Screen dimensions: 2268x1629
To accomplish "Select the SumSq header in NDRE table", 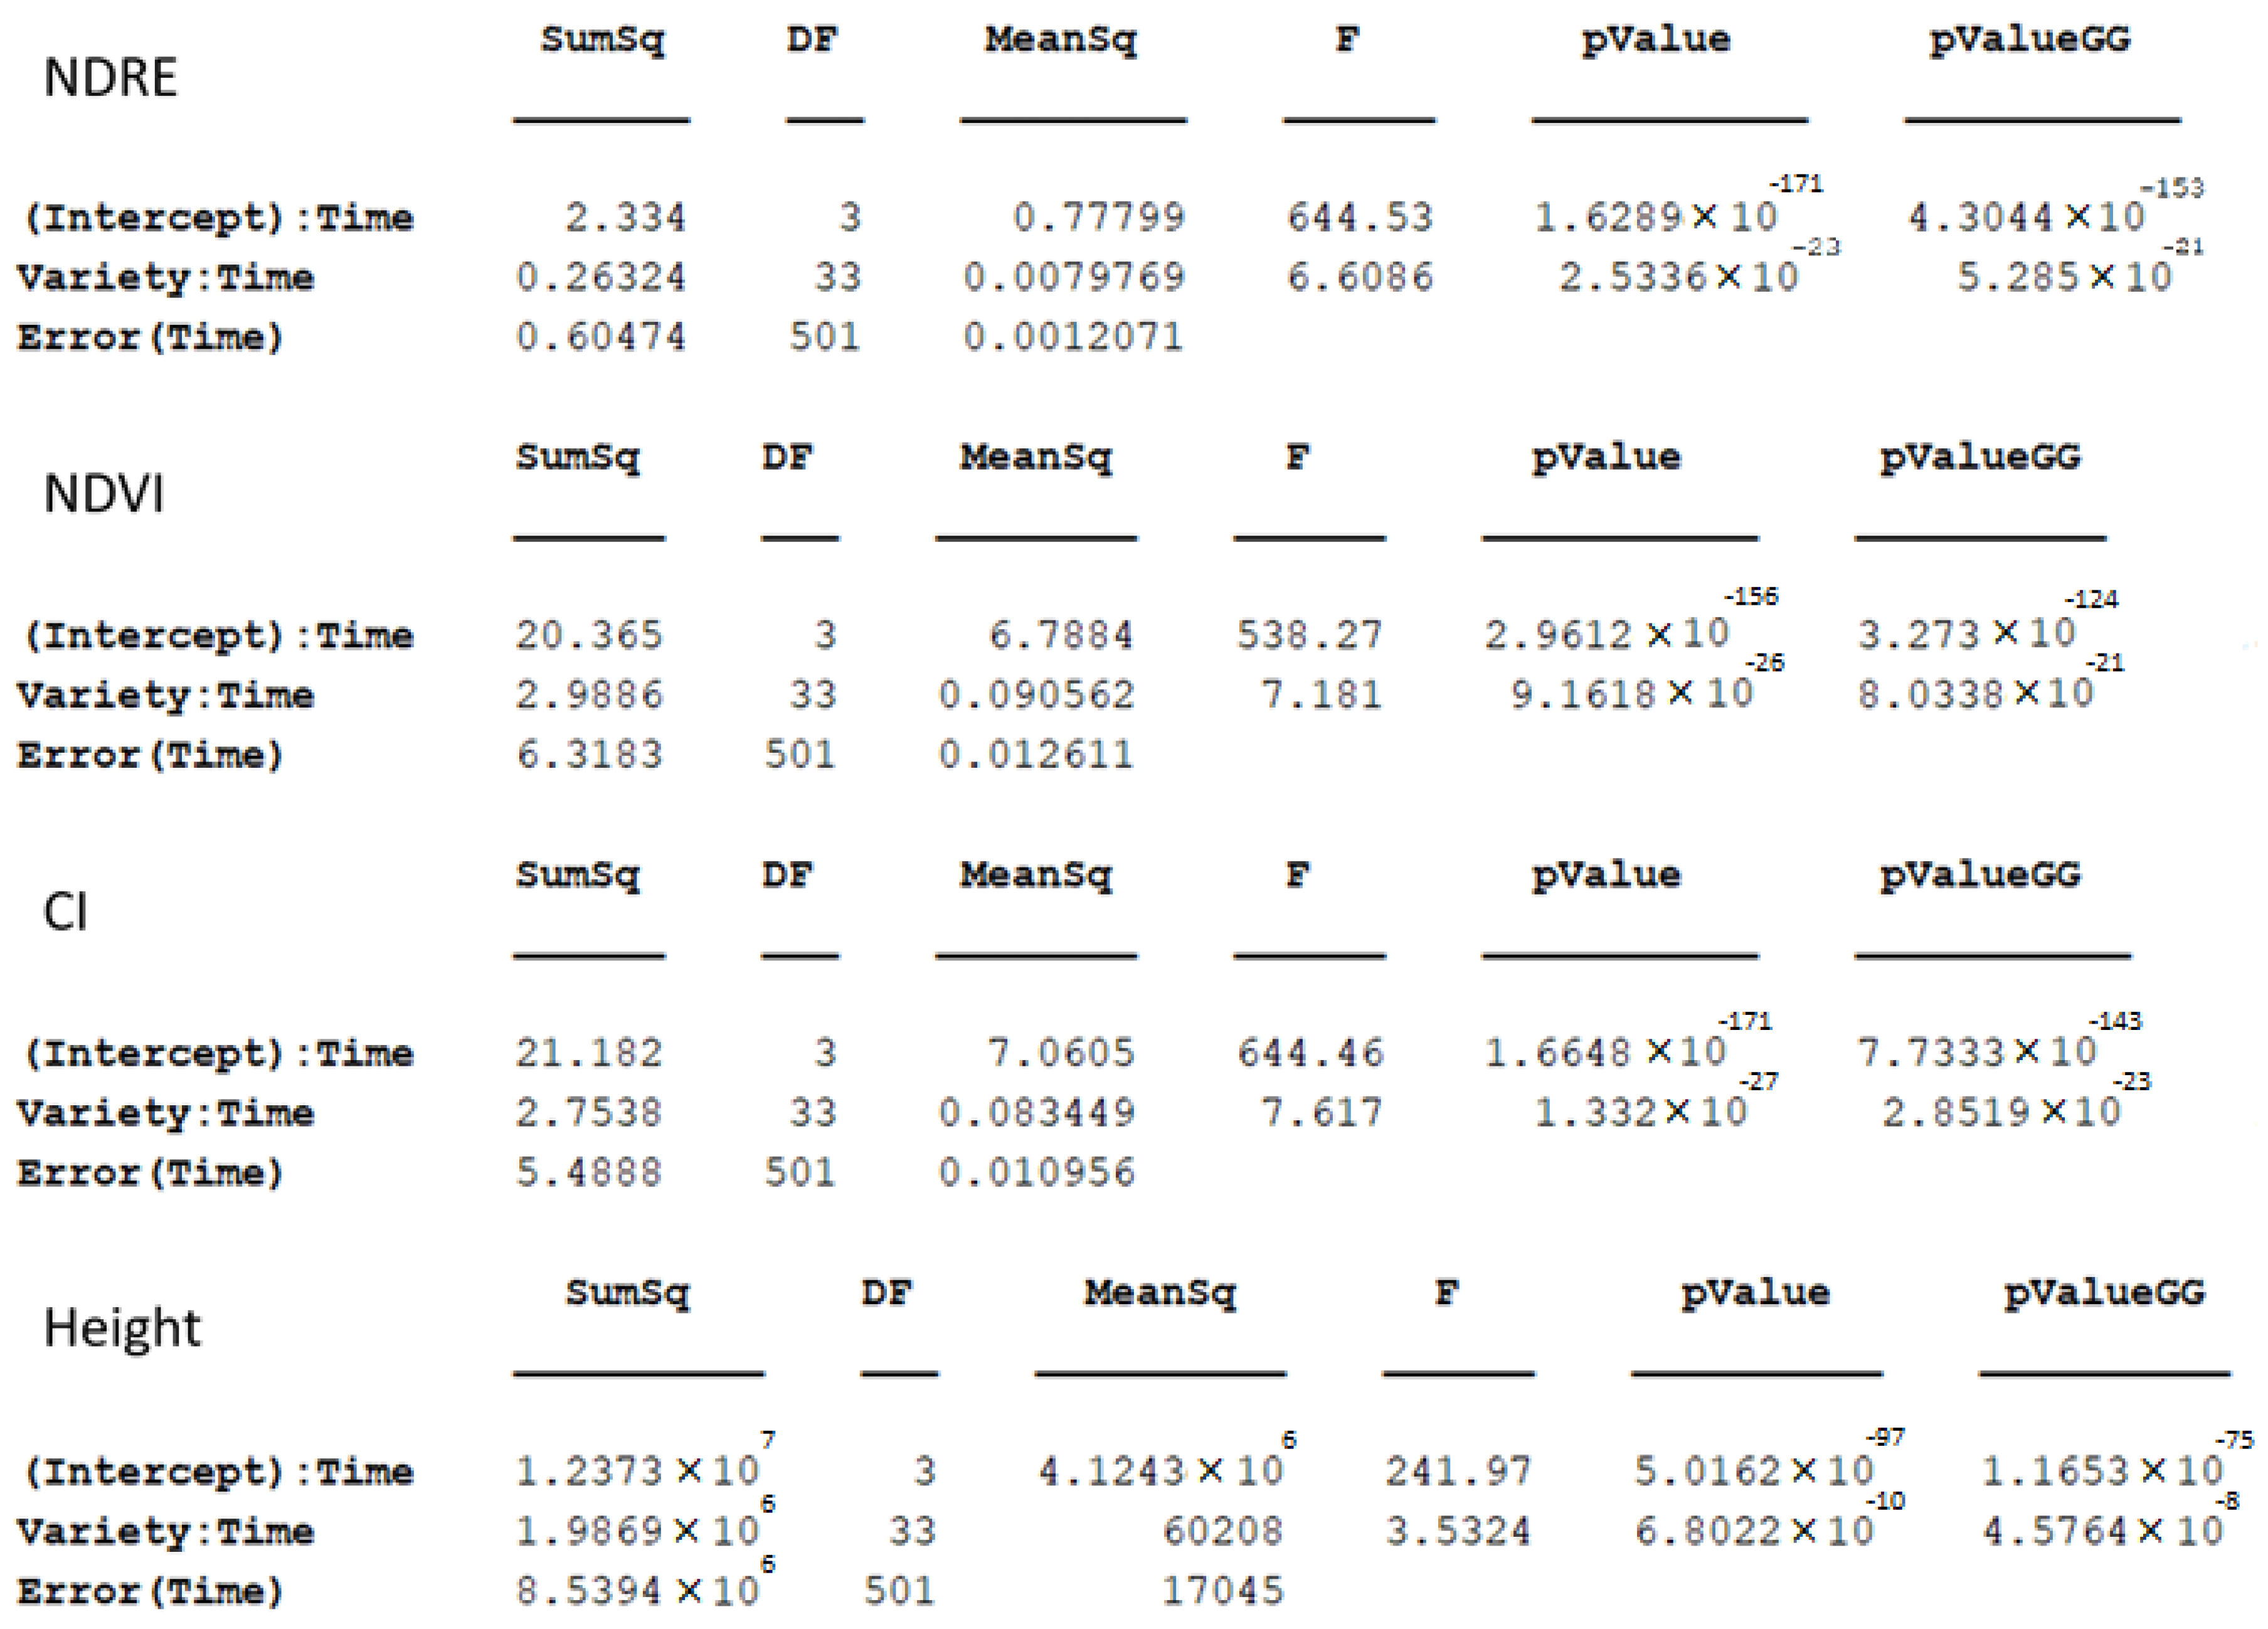I will 602,41.
